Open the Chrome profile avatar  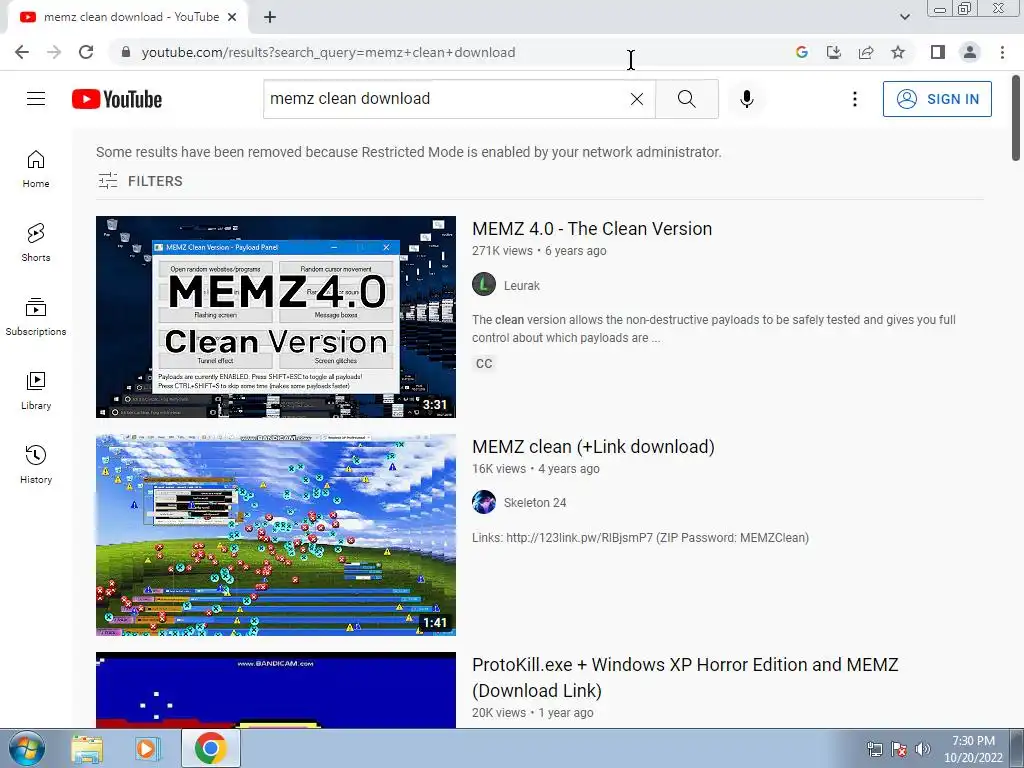pos(970,52)
